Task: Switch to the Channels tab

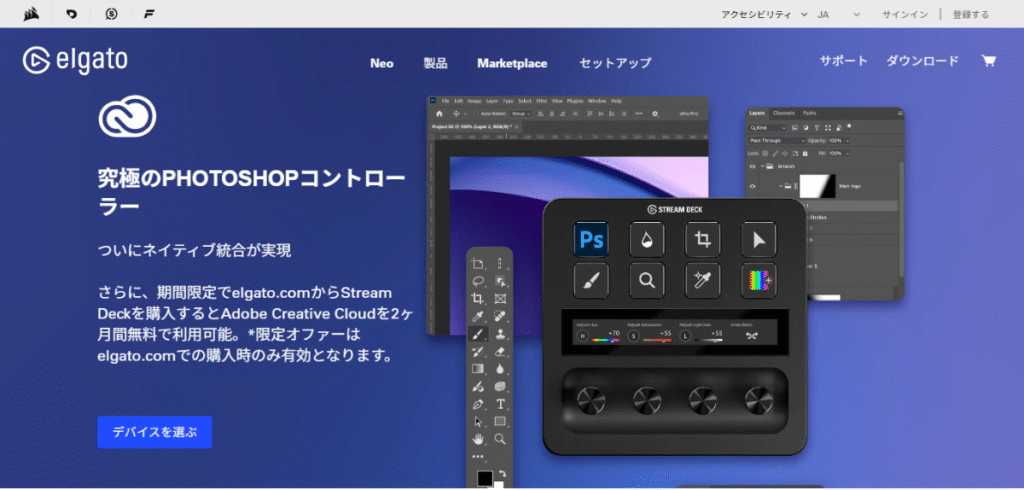Action: tap(784, 113)
